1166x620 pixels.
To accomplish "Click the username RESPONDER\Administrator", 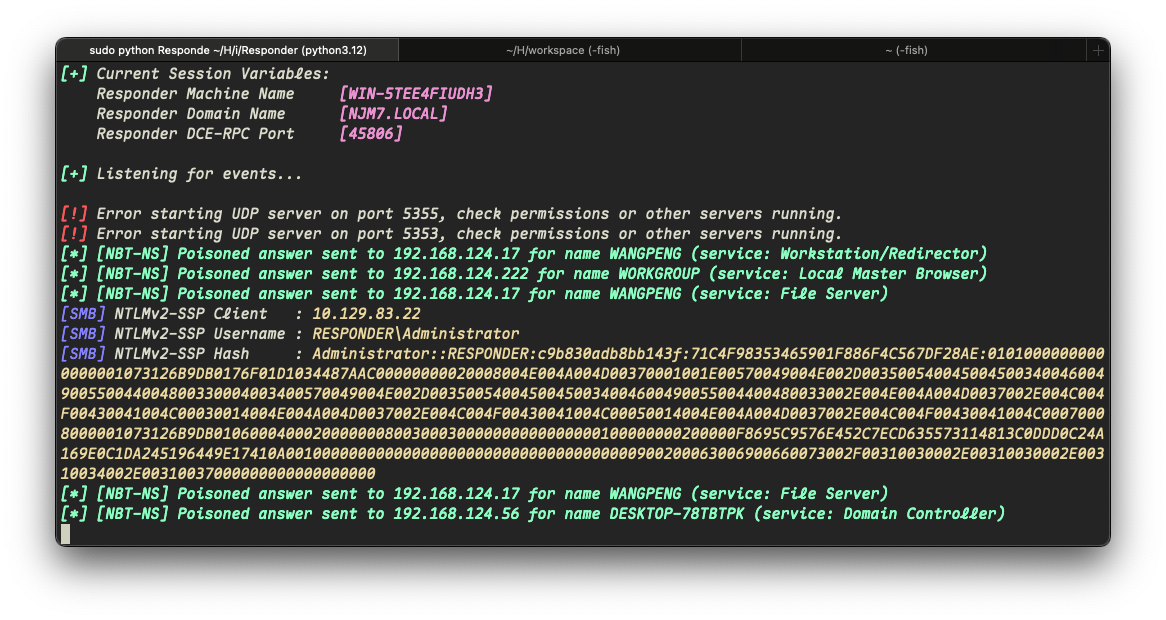I will [x=416, y=334].
